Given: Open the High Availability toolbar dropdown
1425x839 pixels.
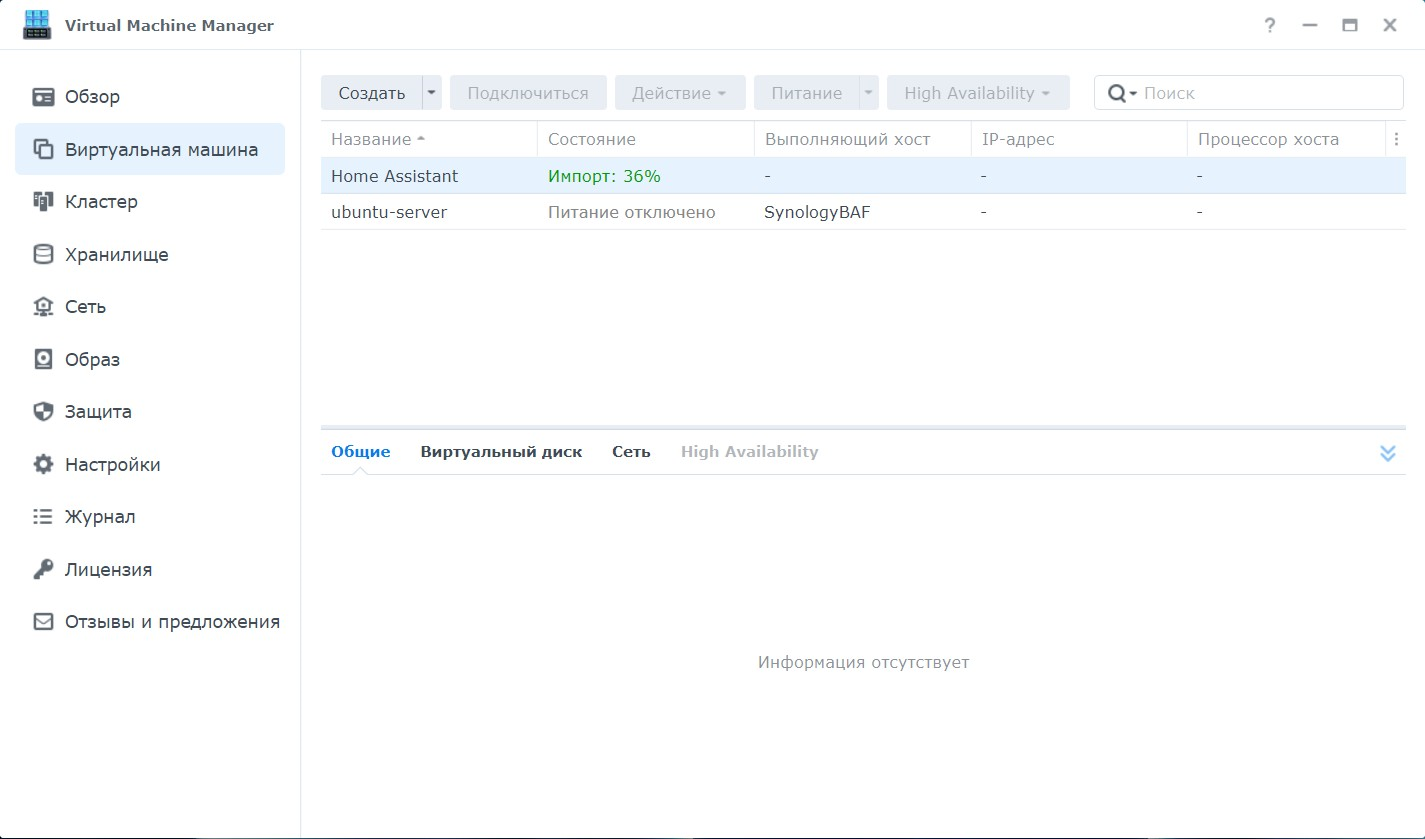Looking at the screenshot, I should pyautogui.click(x=978, y=93).
